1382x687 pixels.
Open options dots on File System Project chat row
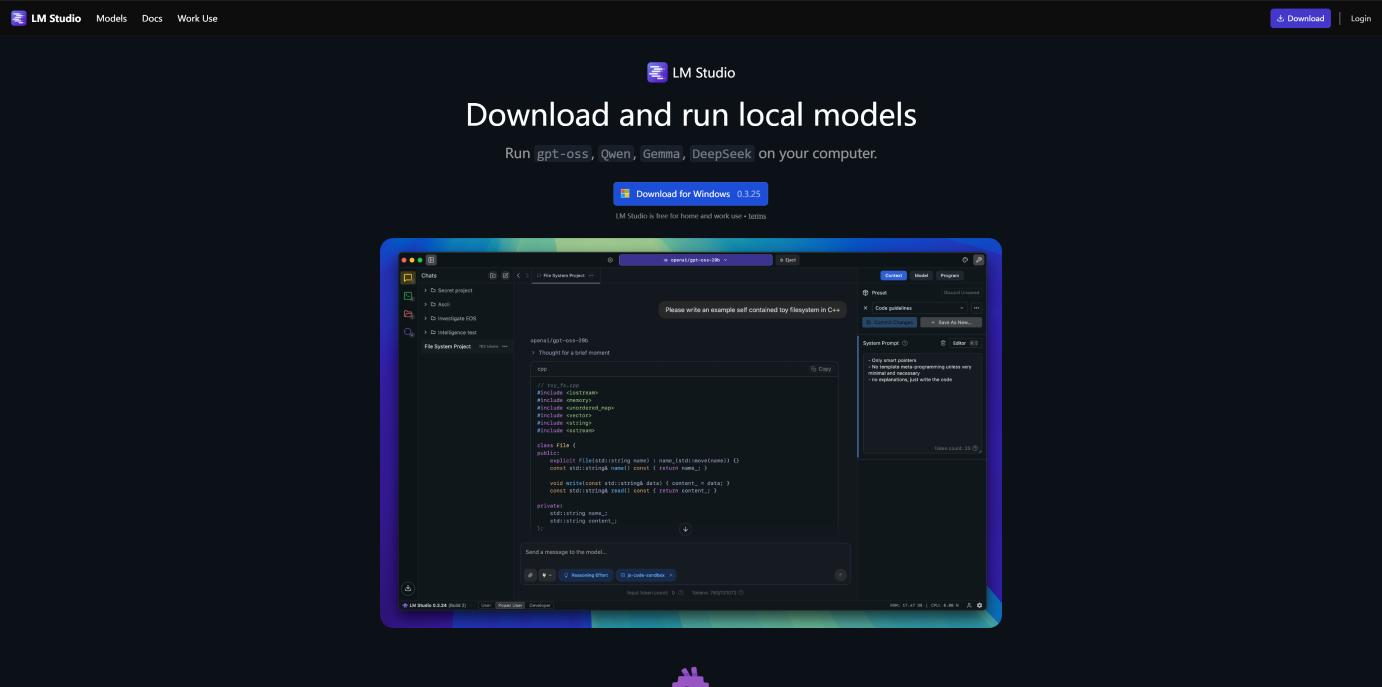505,346
